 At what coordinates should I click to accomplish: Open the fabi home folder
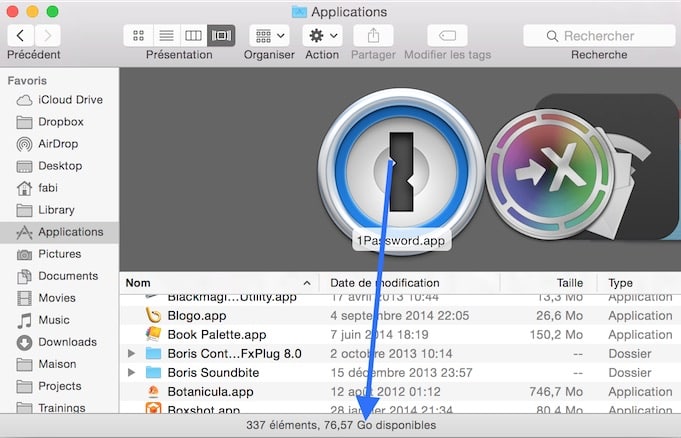60,188
